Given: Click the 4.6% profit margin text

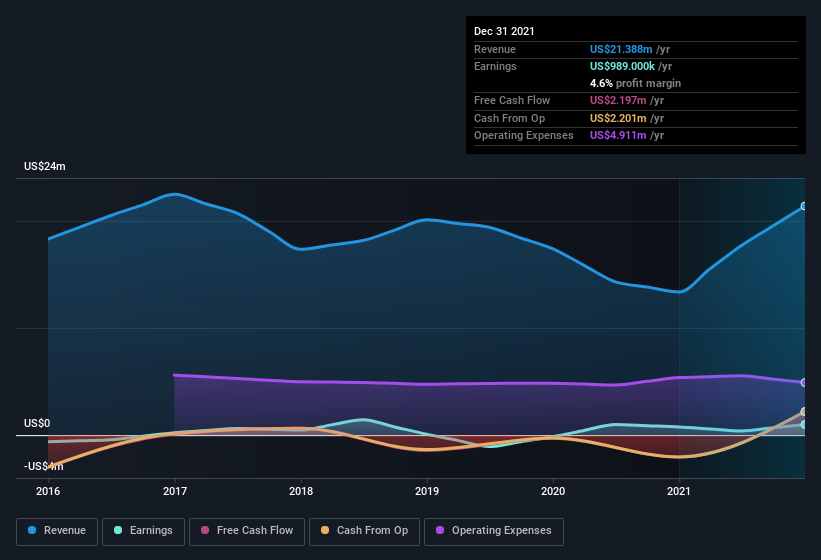Looking at the screenshot, I should tap(635, 83).
